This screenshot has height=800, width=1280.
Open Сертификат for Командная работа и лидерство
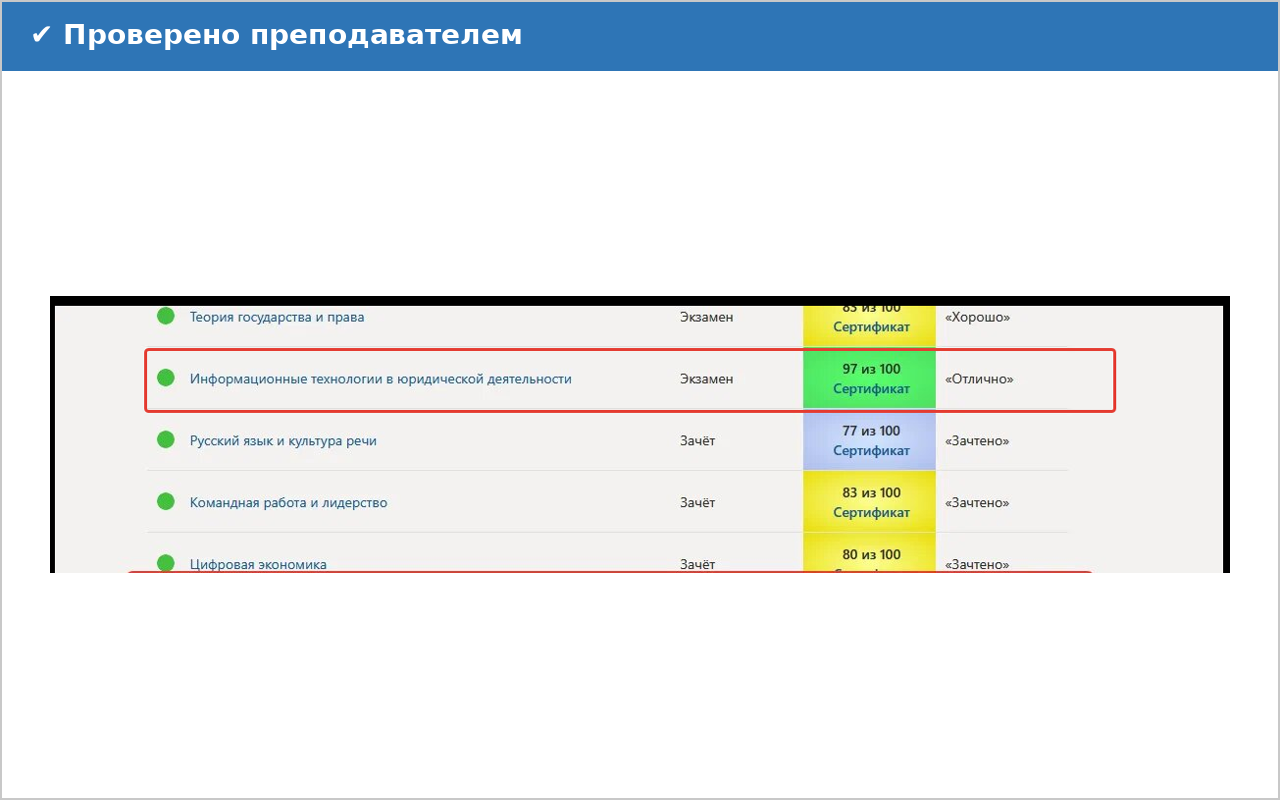(x=871, y=513)
